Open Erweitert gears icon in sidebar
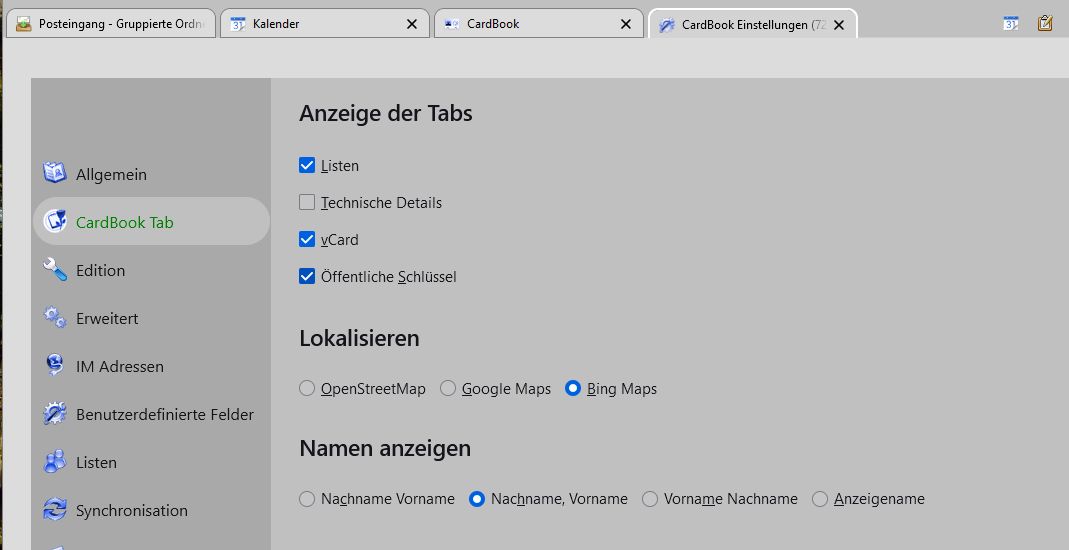Viewport: 1069px width, 550px height. pos(55,318)
